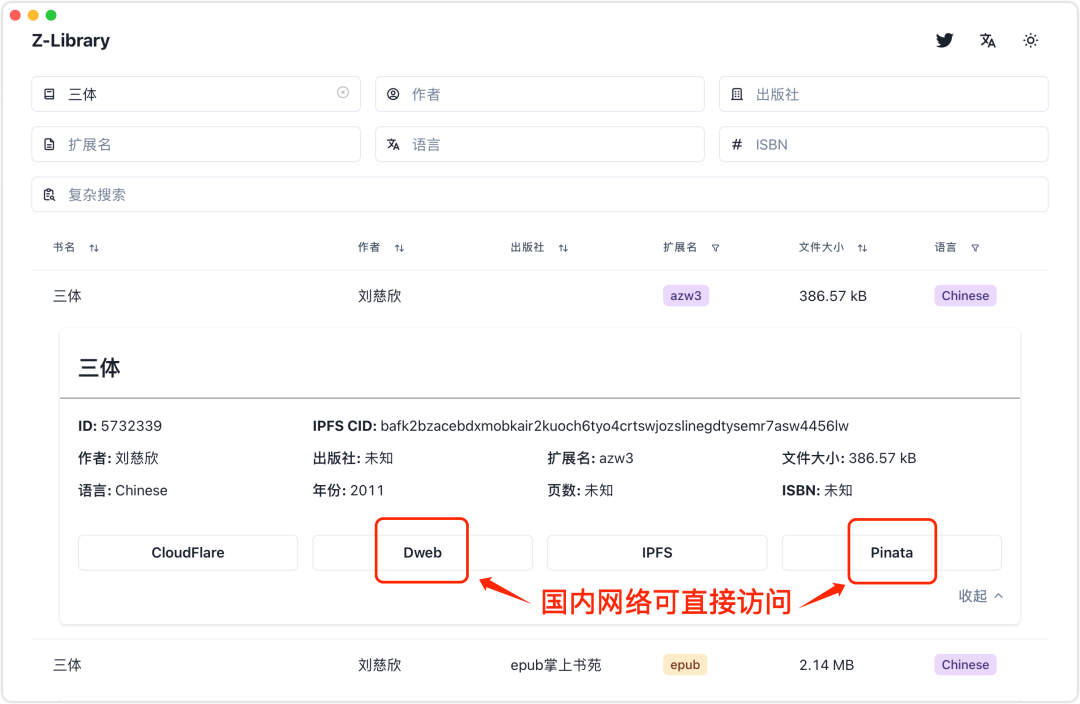Download via Dweb button
This screenshot has height=704, width=1080.
pos(422,552)
